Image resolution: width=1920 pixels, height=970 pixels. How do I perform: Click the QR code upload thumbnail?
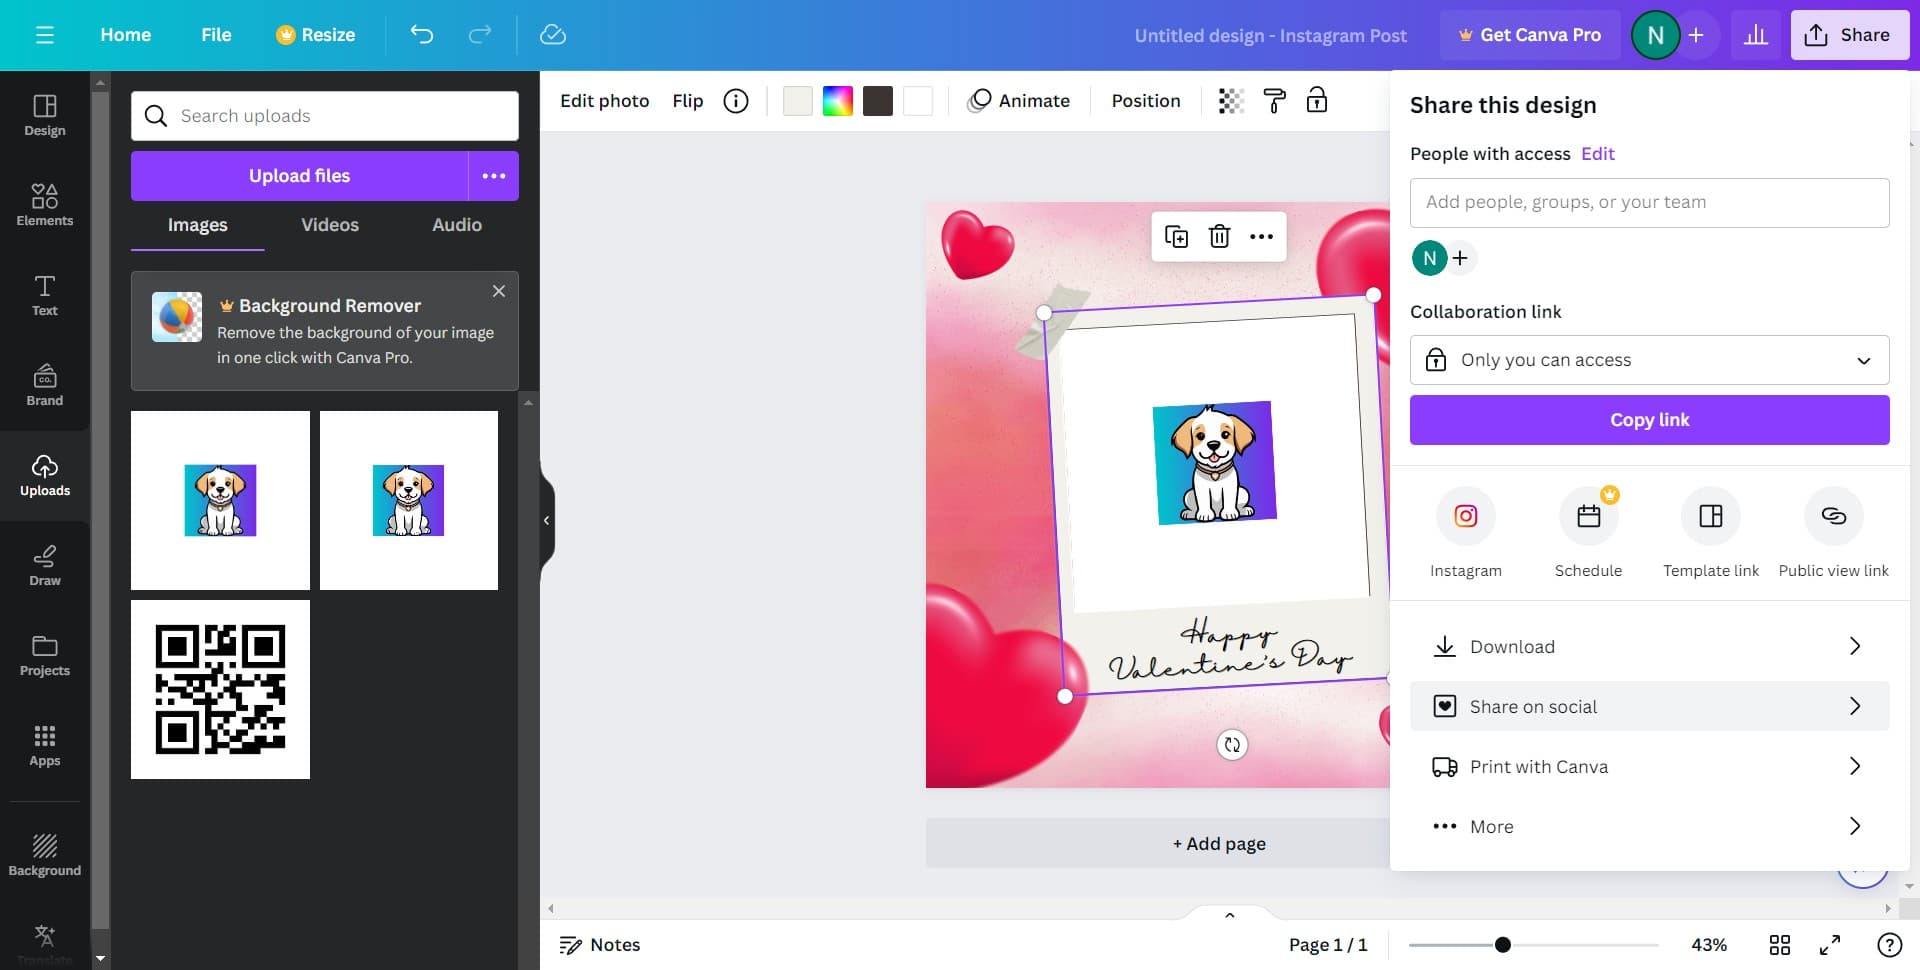point(220,690)
